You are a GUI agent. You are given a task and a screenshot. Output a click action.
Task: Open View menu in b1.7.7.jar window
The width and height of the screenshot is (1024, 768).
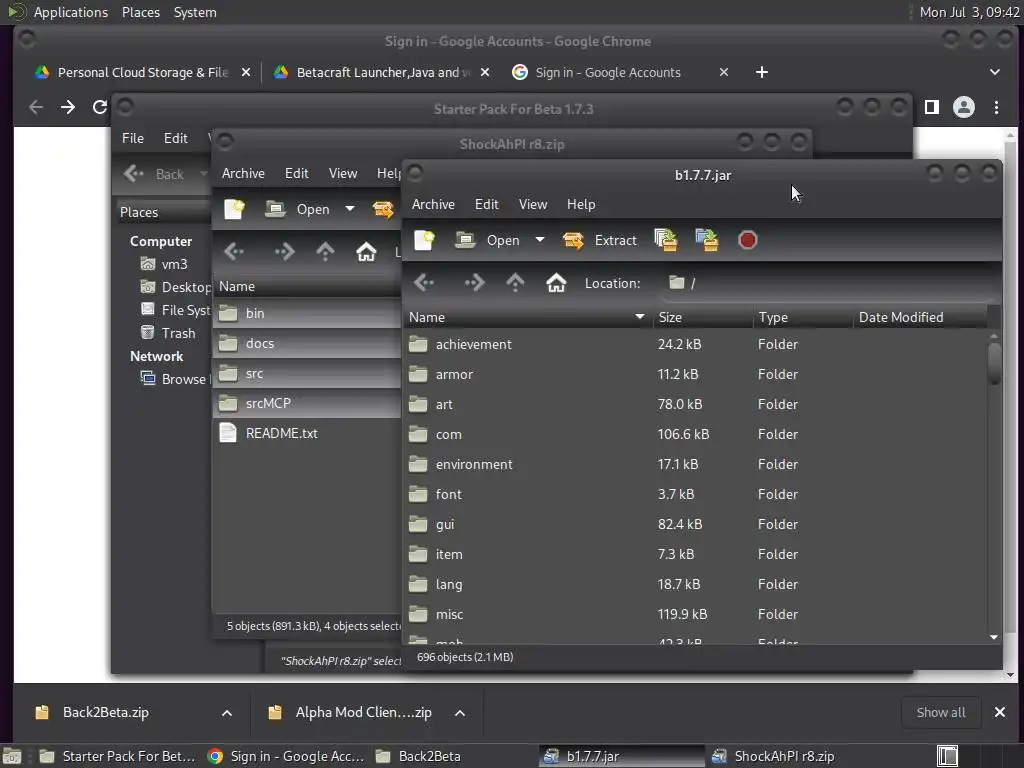pos(533,204)
